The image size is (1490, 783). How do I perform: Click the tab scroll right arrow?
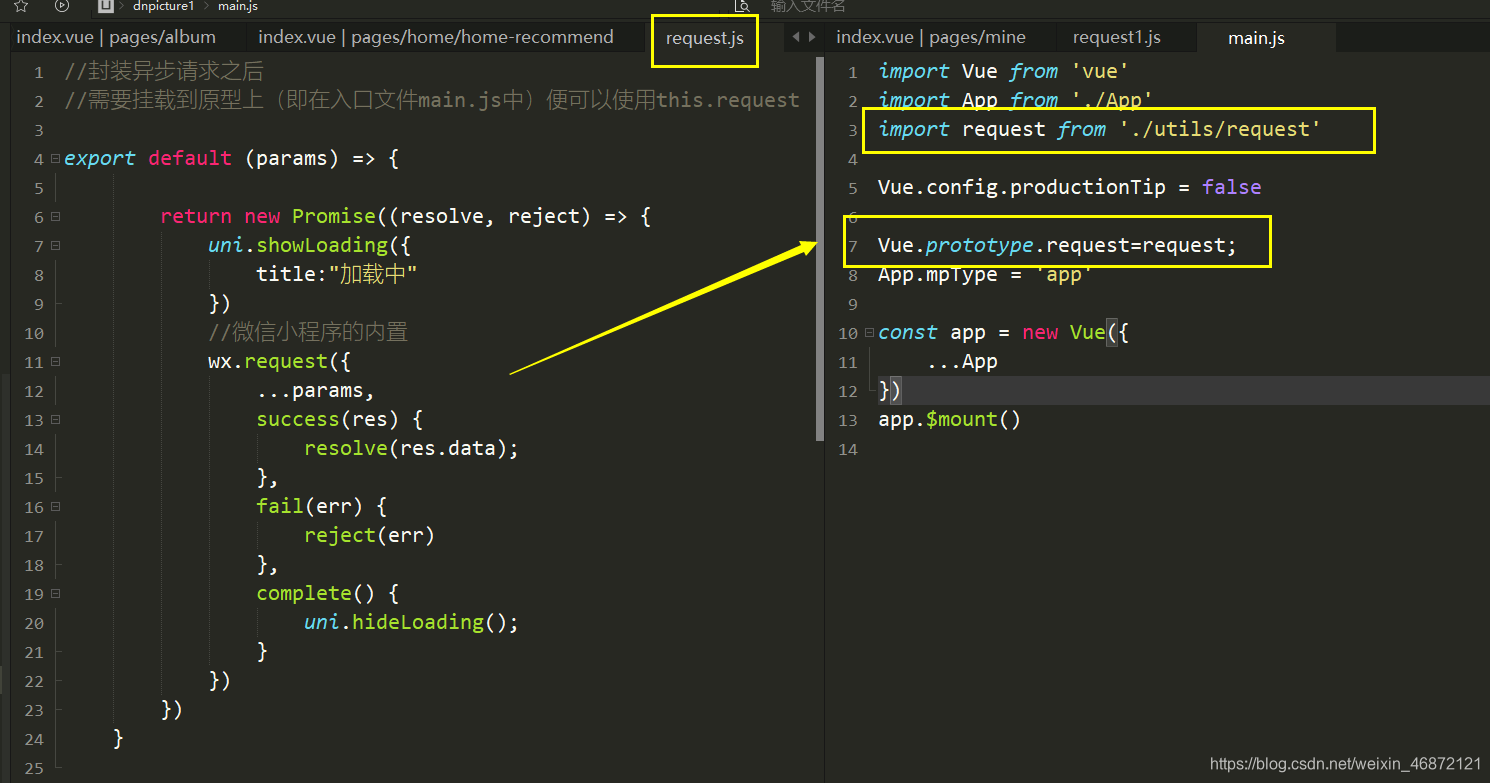click(811, 37)
